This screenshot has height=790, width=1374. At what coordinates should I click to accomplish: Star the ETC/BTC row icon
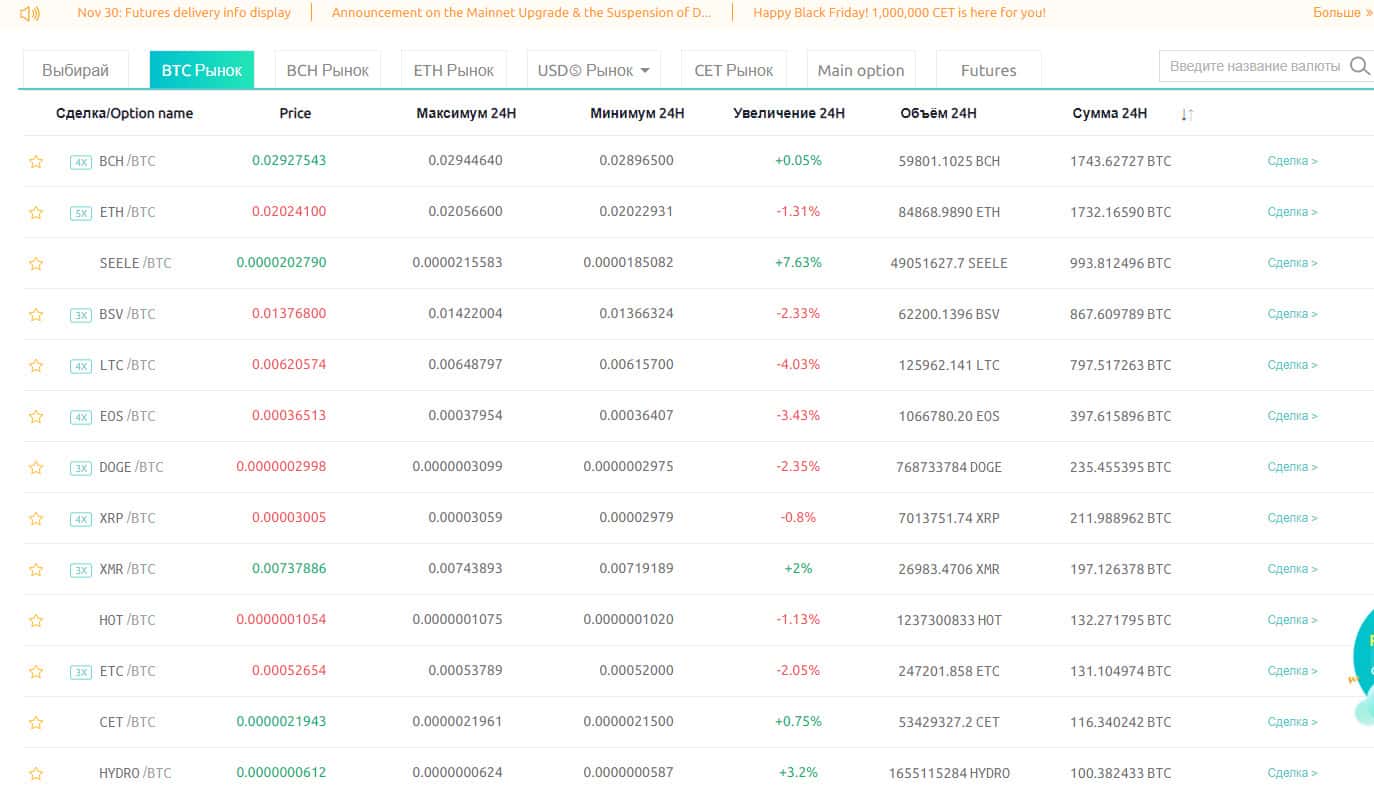pyautogui.click(x=36, y=671)
